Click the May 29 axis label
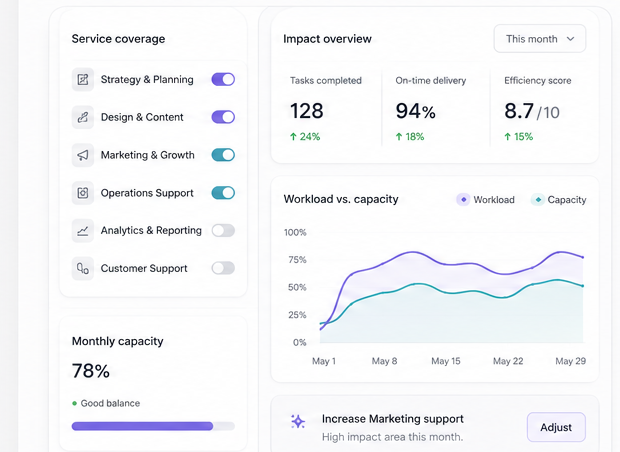Screen dimensions: 620x452 point(570,361)
